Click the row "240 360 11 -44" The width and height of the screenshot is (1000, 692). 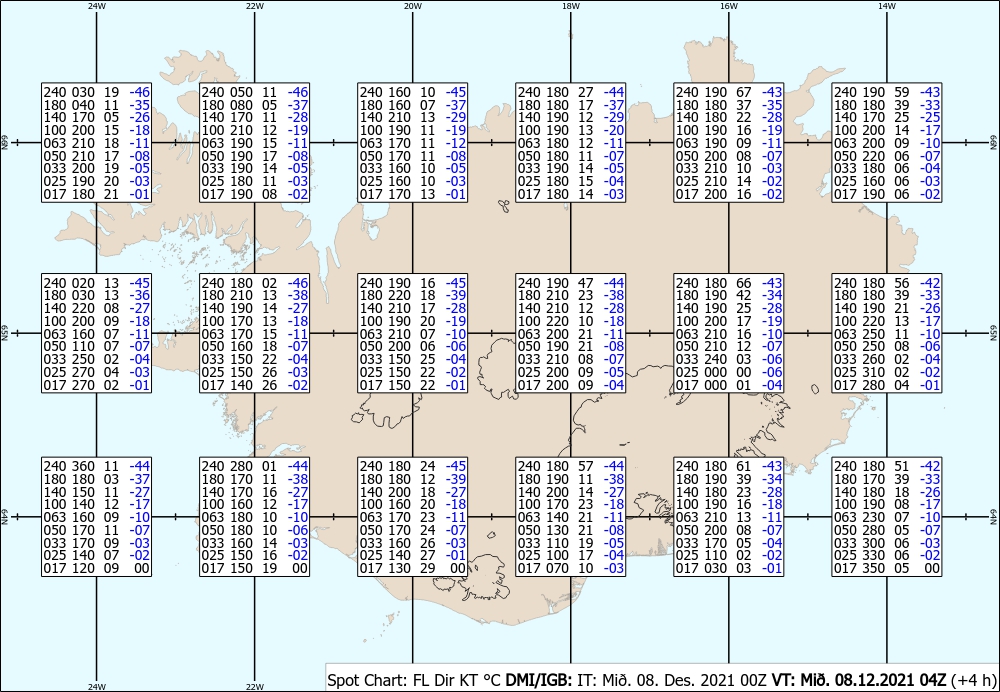pyautogui.click(x=96, y=466)
